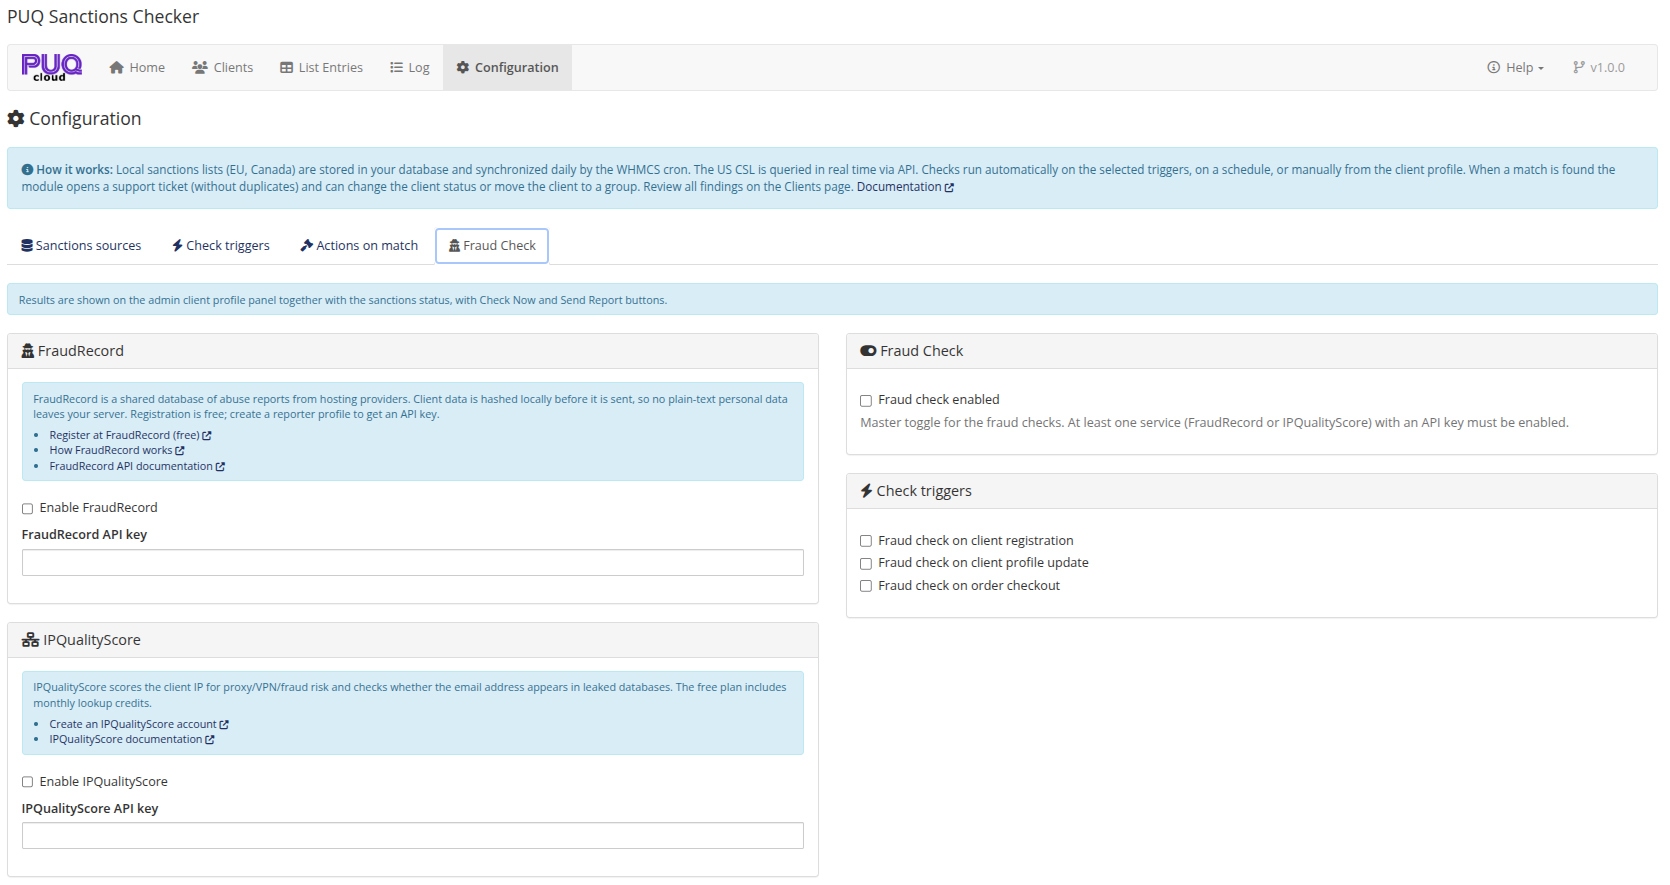
Task: Select the Fraud Check tab
Action: click(x=492, y=245)
